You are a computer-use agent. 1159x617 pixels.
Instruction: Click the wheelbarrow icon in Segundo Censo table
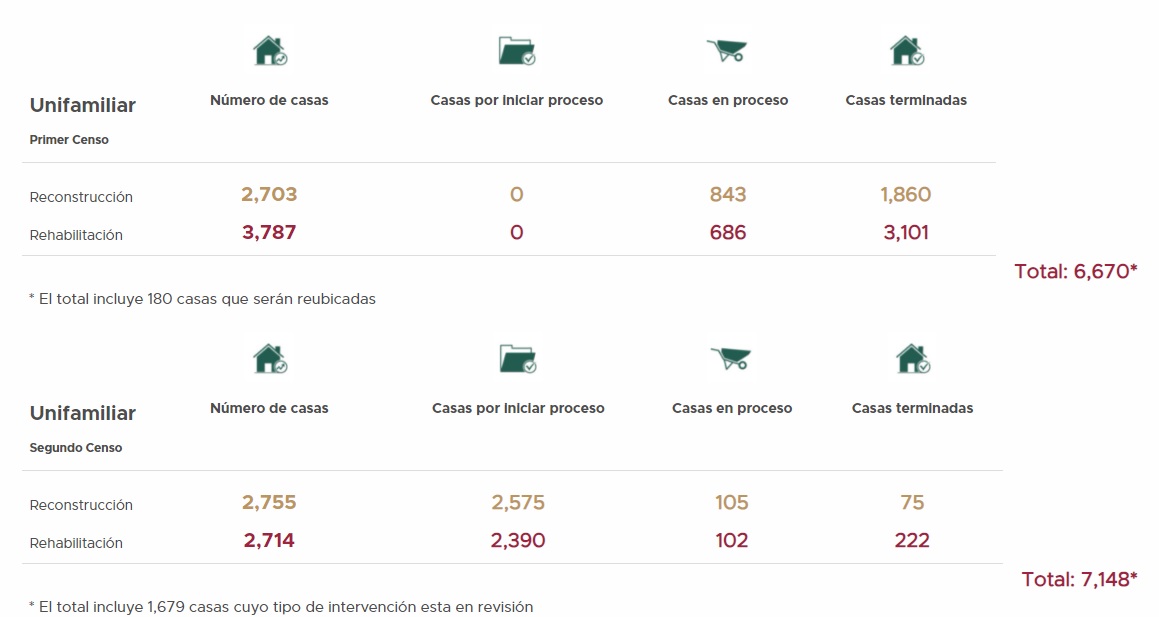(x=731, y=359)
